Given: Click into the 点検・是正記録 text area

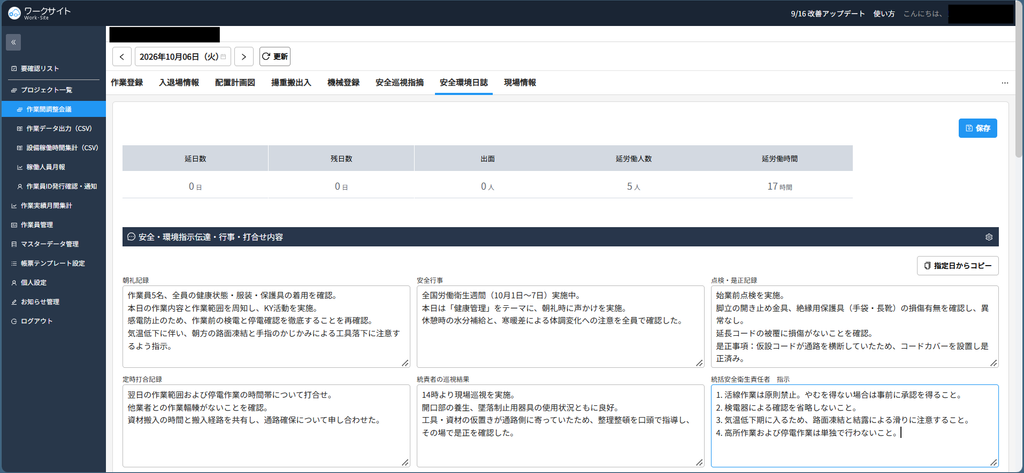Looking at the screenshot, I should point(854,327).
